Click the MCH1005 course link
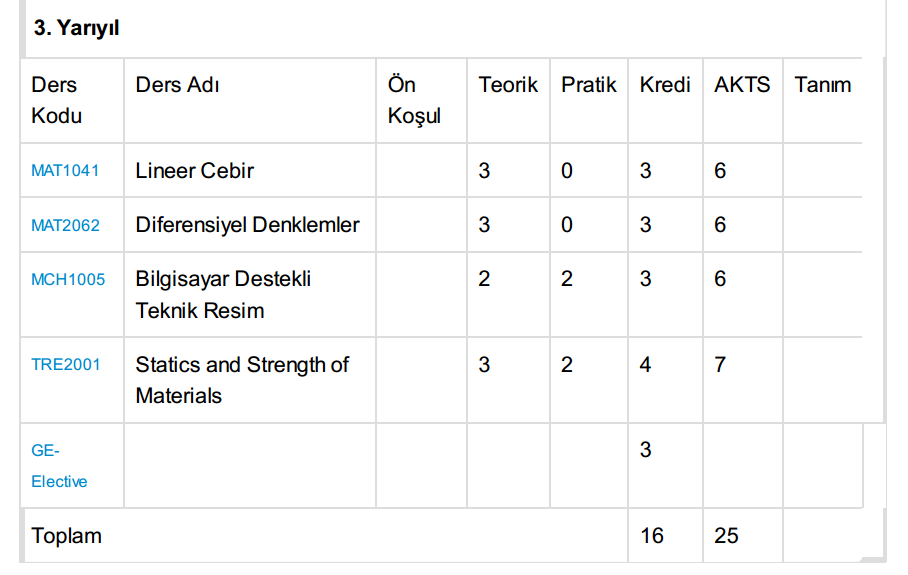908x575 pixels. (67, 279)
